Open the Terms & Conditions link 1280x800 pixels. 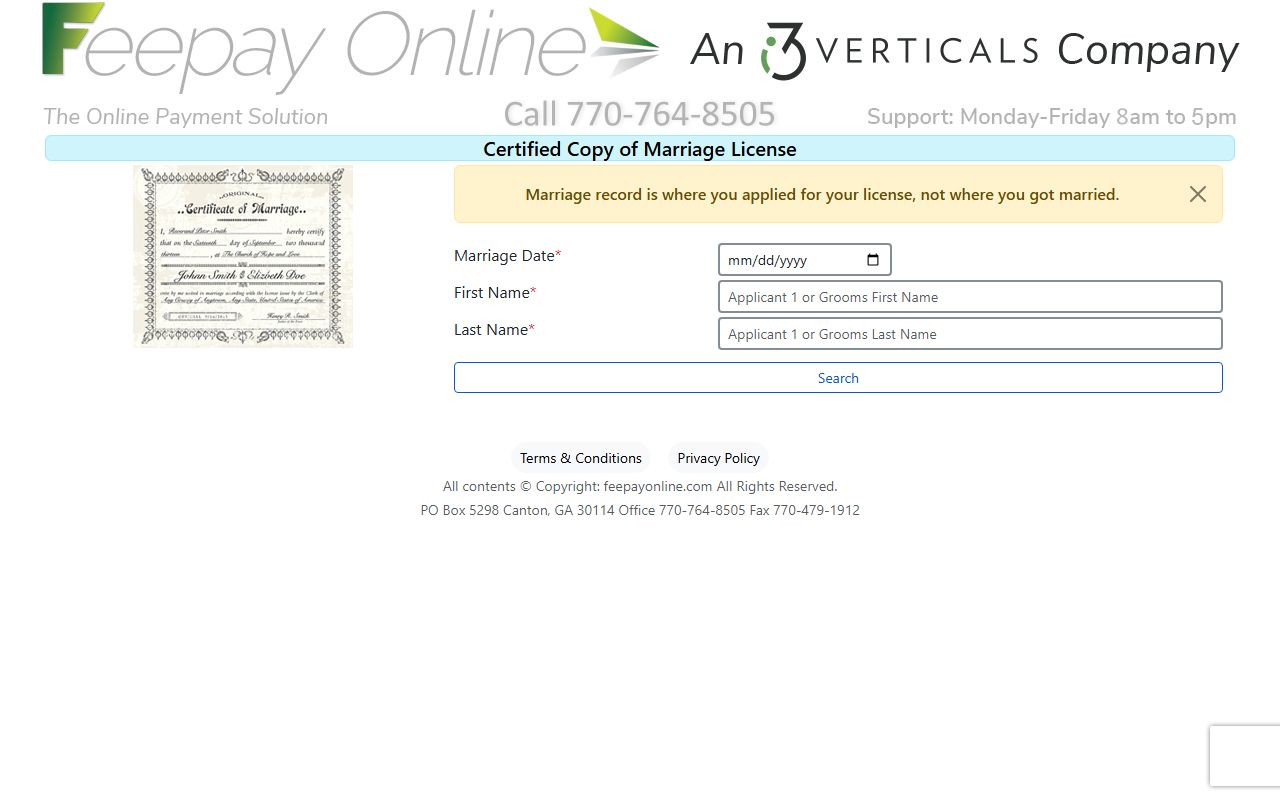coord(581,458)
